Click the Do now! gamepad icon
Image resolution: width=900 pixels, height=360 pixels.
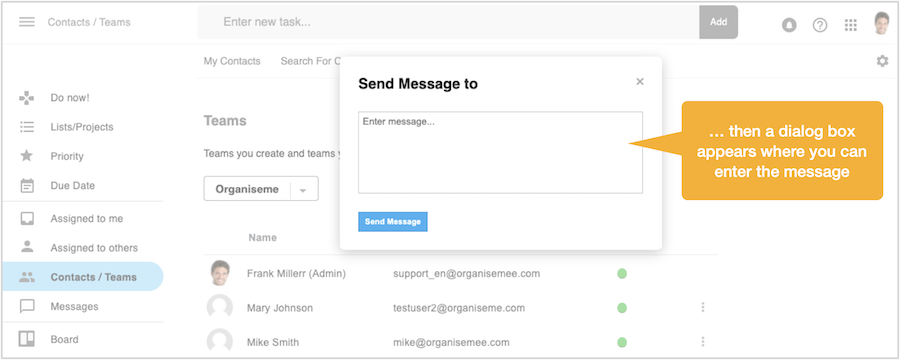tap(27, 98)
